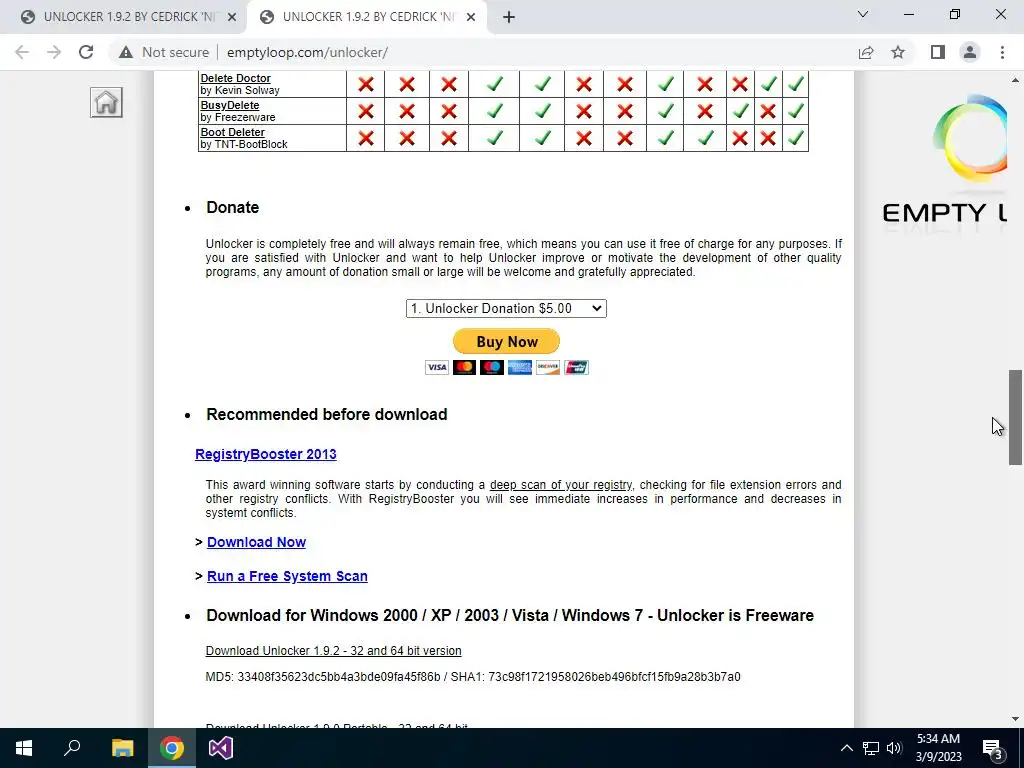Select the second Unlocker tab
Image resolution: width=1024 pixels, height=768 pixels.
point(368,17)
